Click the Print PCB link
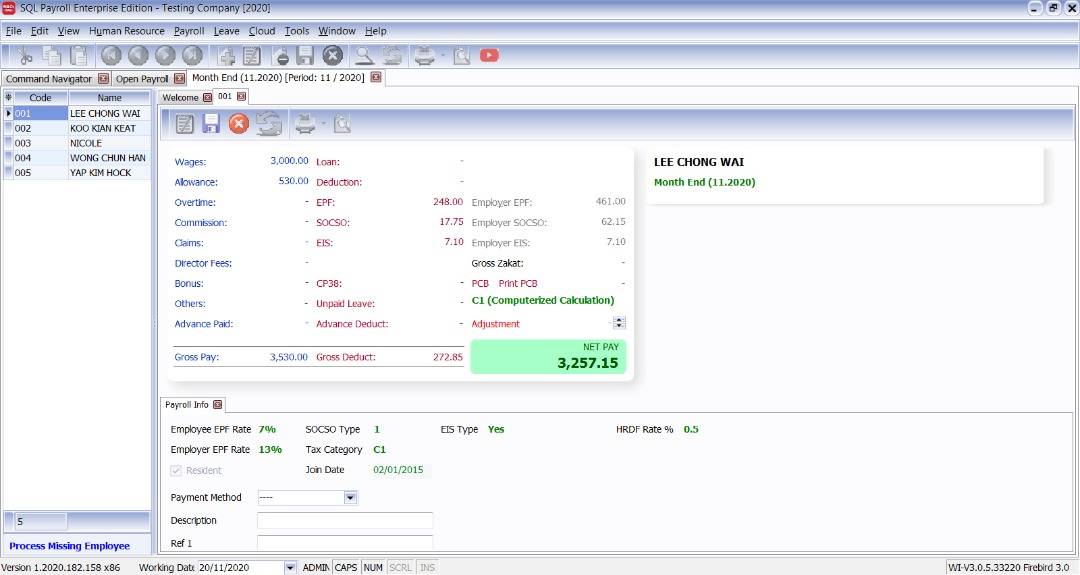This screenshot has height=575, width=1080. point(518,283)
